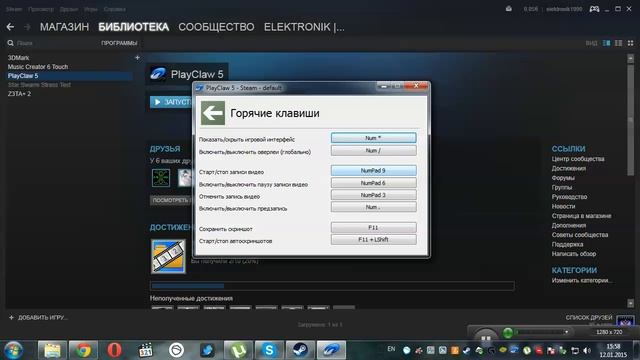Change the NumPad 6 pause hotkey

coord(373,183)
